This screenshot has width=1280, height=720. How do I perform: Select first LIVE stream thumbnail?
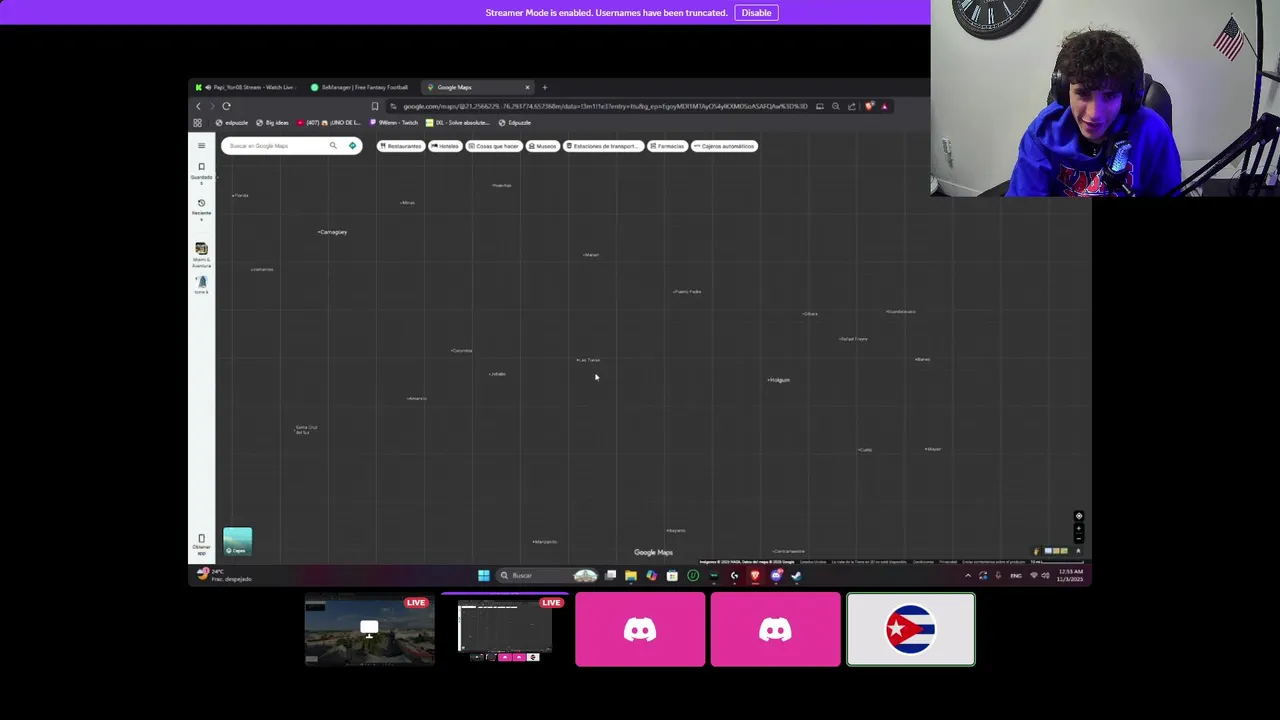tap(370, 630)
